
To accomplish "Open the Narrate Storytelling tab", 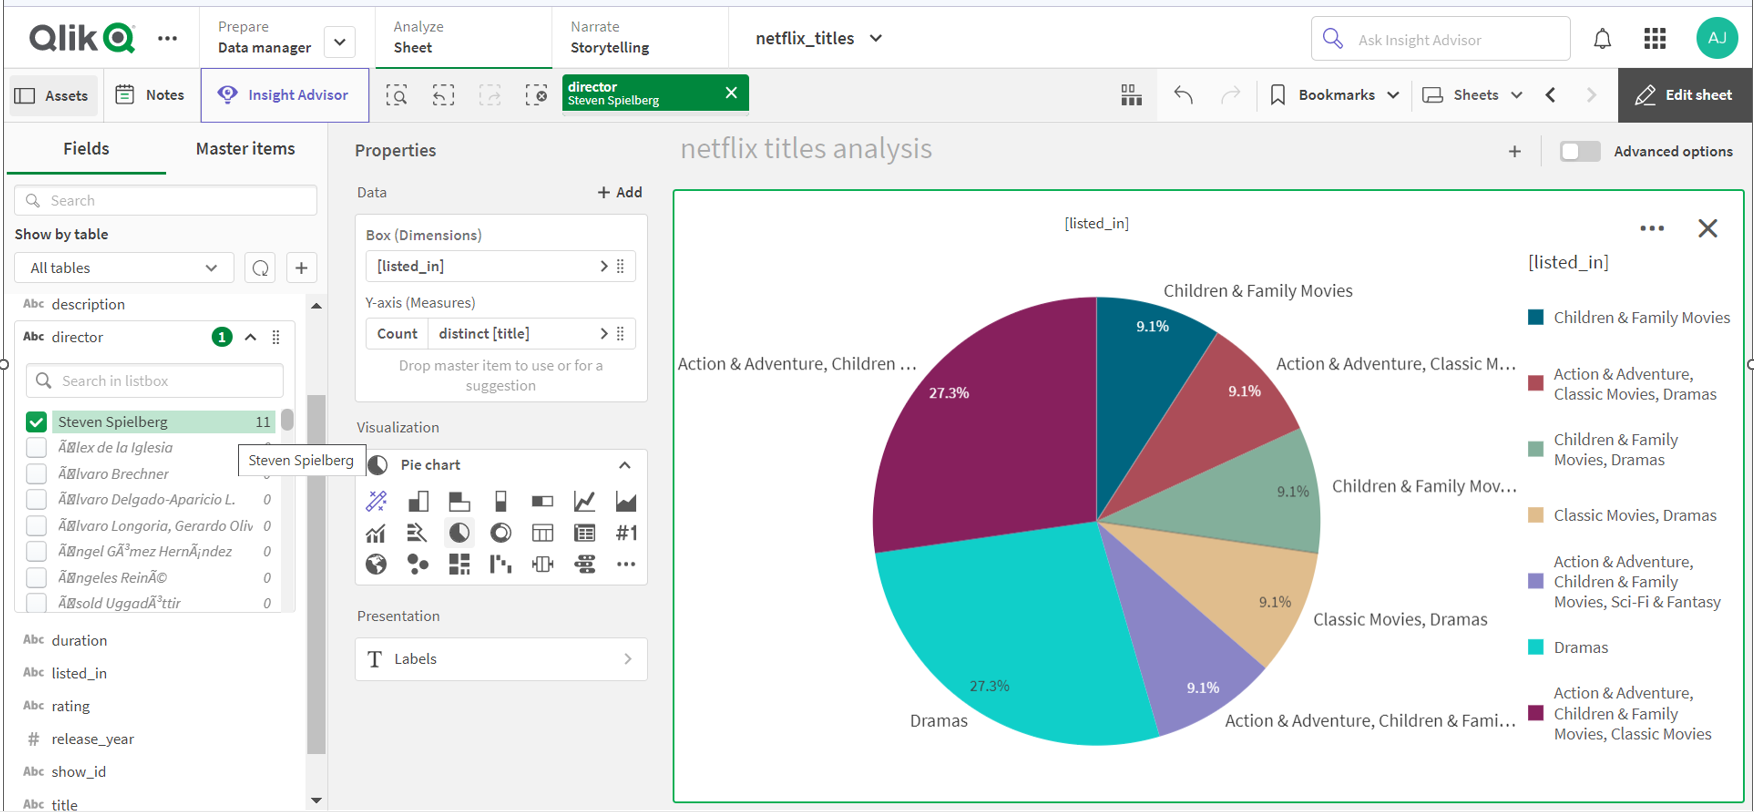I will (609, 38).
